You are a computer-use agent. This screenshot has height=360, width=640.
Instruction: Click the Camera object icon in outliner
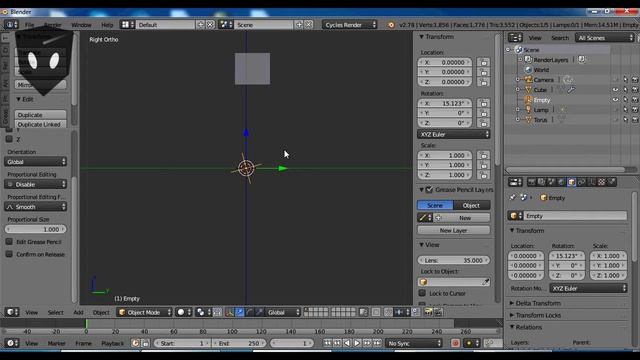pos(529,80)
